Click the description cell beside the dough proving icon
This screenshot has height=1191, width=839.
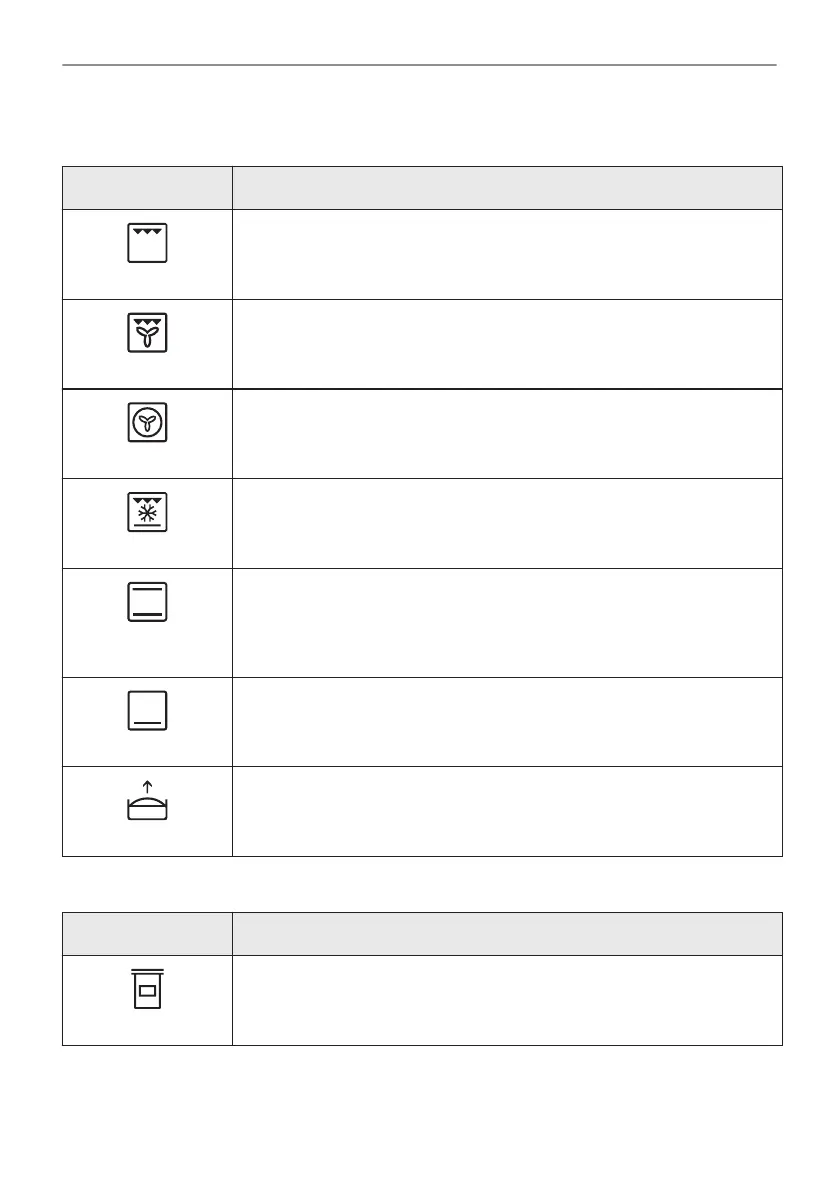pyautogui.click(x=506, y=812)
